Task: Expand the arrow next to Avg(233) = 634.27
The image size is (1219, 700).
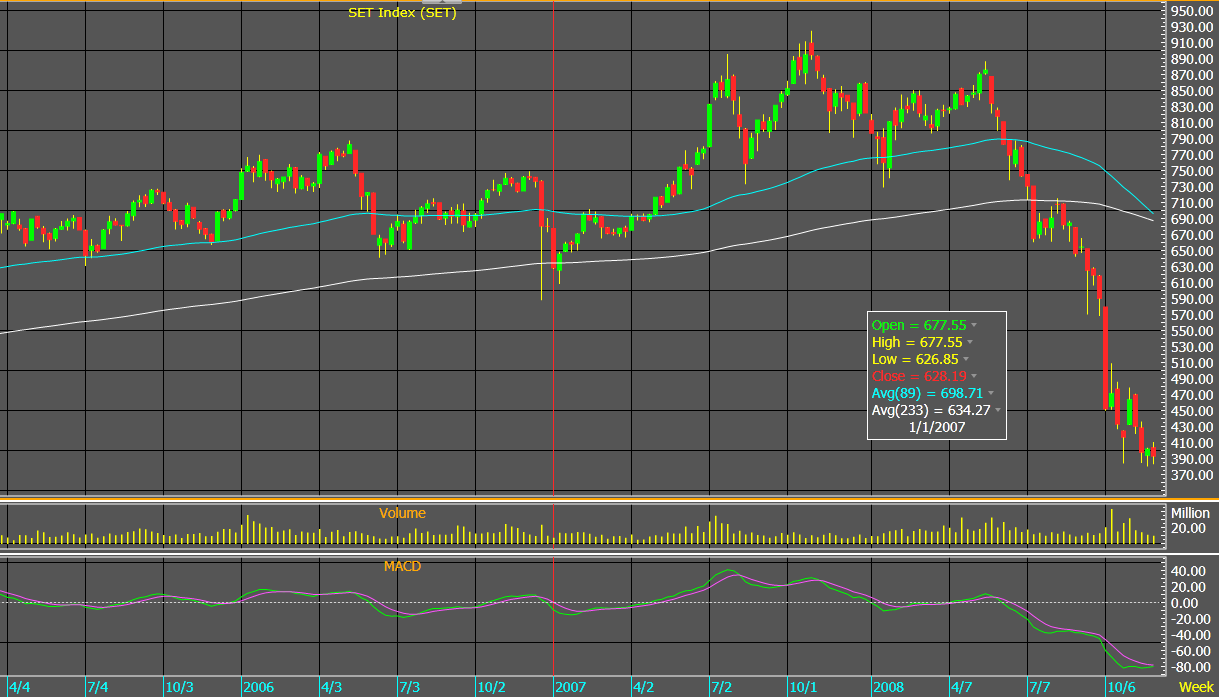Action: pos(997,410)
